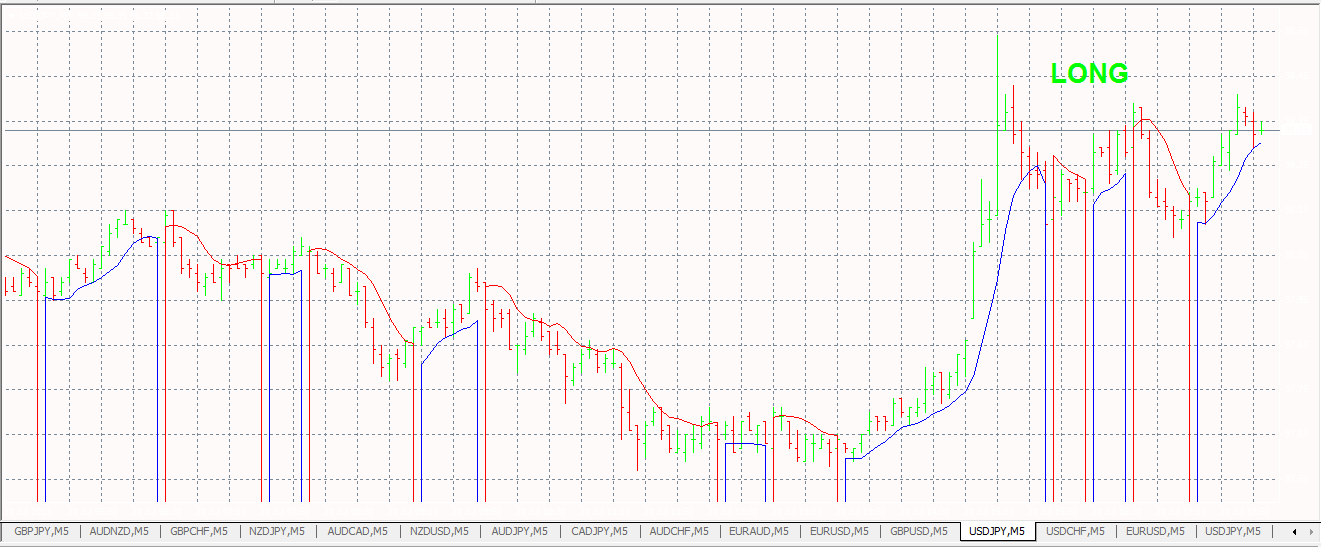Select the GBPCHF,M5 tab
The width and height of the screenshot is (1321, 547).
[199, 531]
